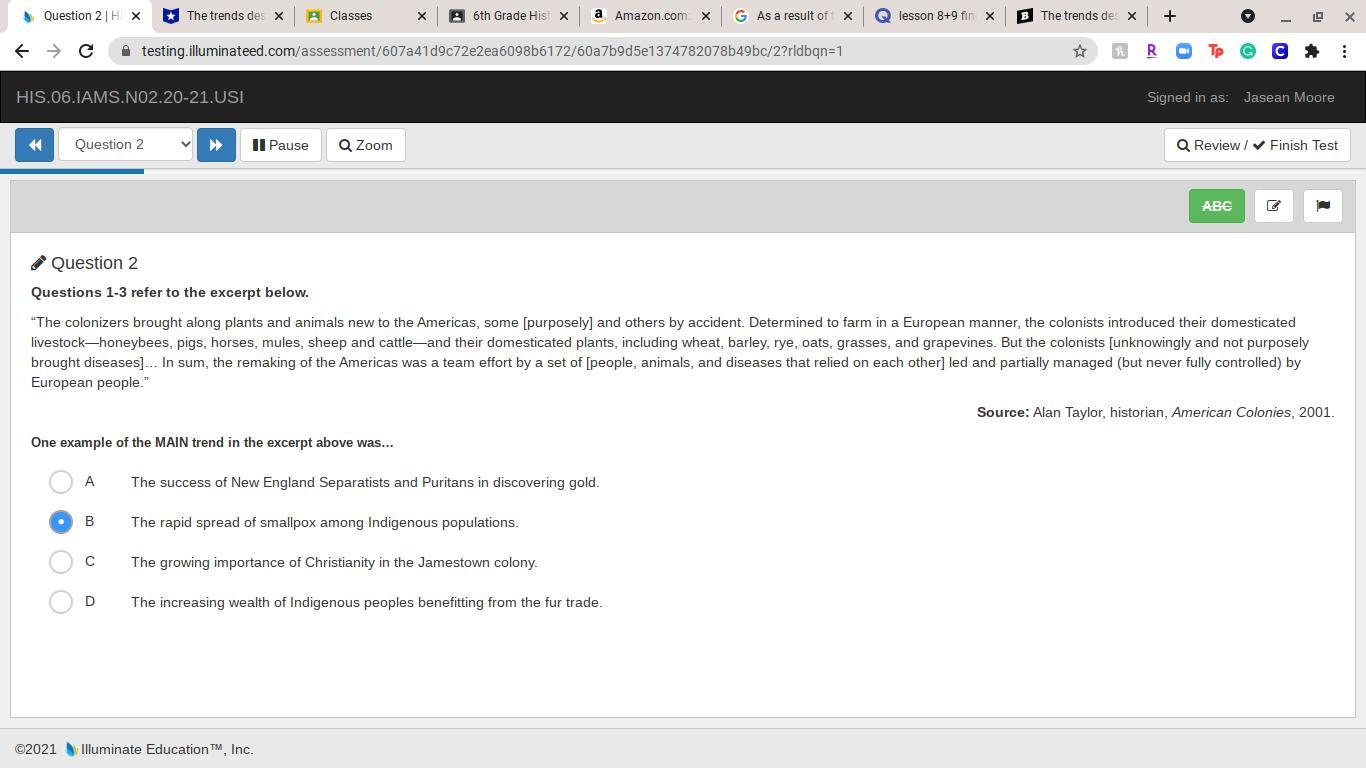Select answer C radio button
Viewport: 1366px width, 768px height.
(x=61, y=562)
